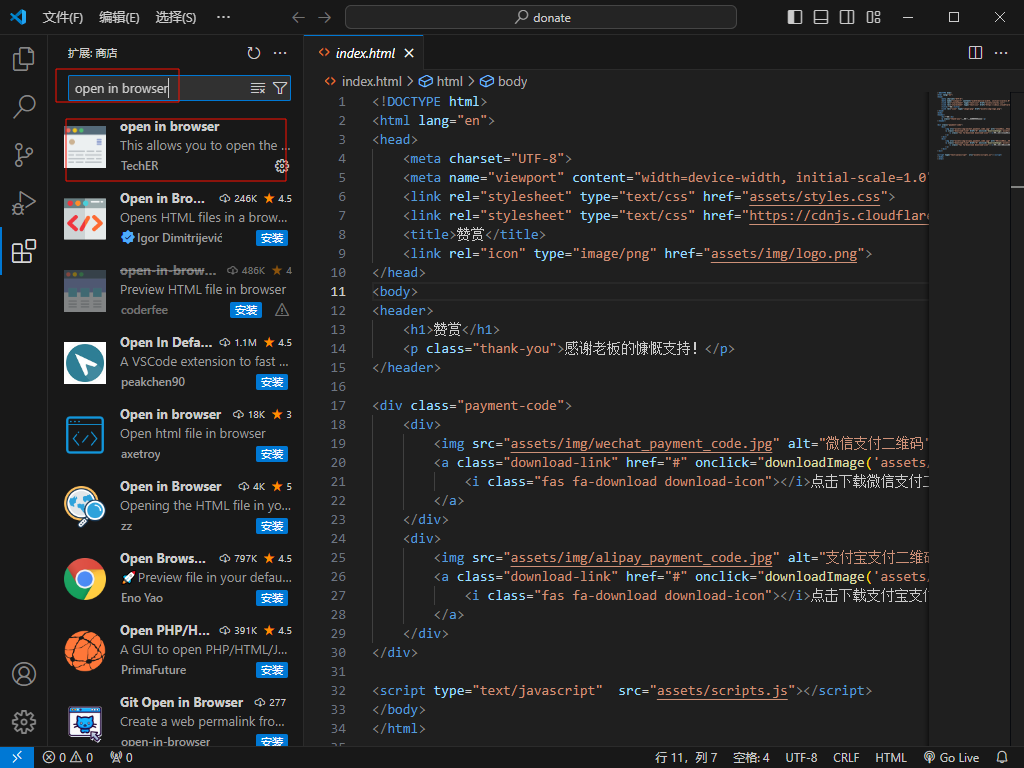
Task: Start Go Live server
Action: tap(952, 758)
